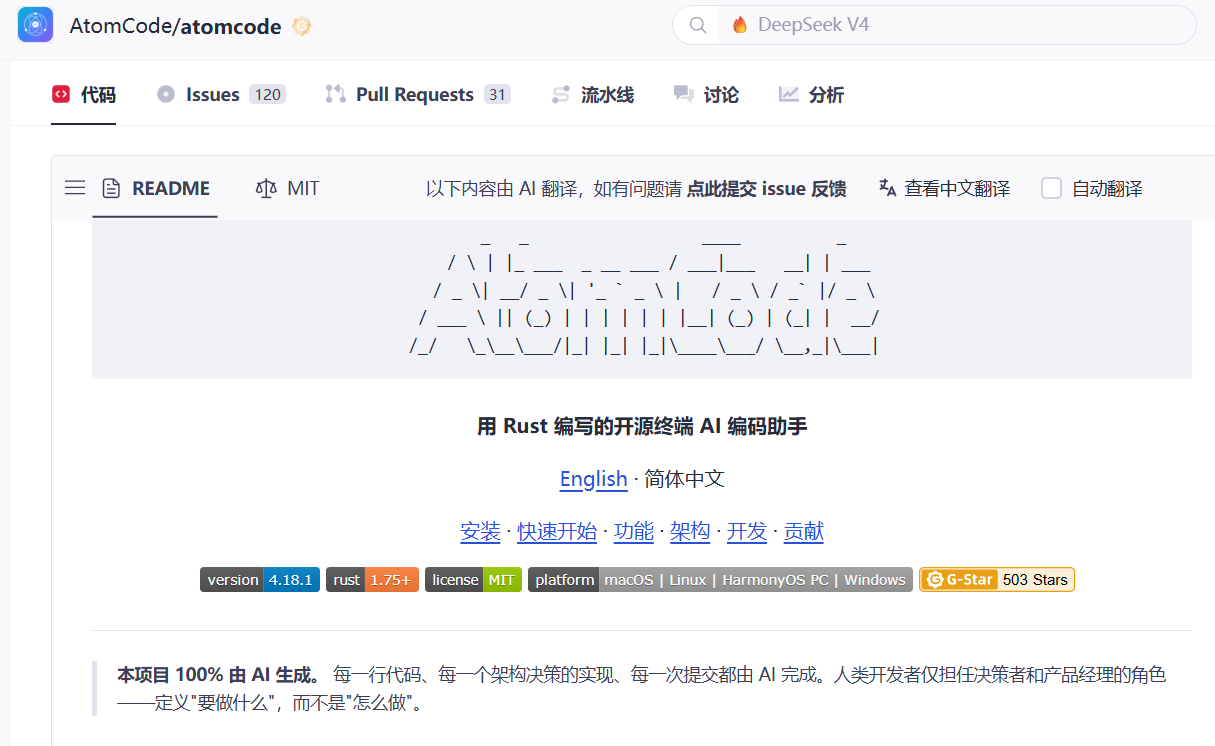Click the version 4.18.1 badge
The image size is (1215, 746).
(x=260, y=580)
